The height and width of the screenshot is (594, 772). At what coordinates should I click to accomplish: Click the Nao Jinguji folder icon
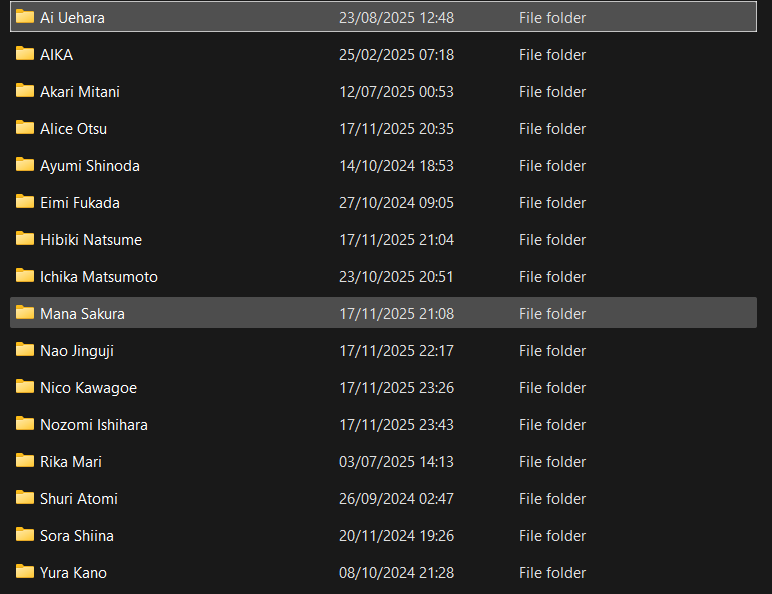point(25,350)
